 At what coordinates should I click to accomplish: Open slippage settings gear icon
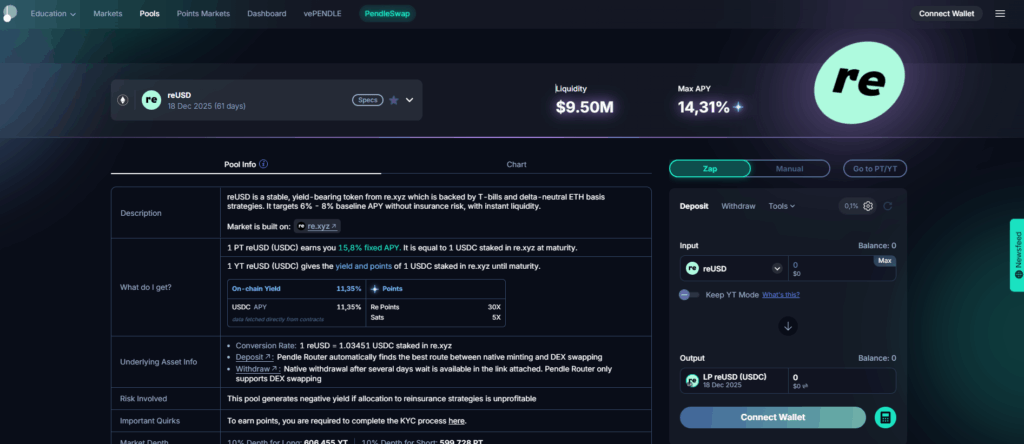click(868, 206)
